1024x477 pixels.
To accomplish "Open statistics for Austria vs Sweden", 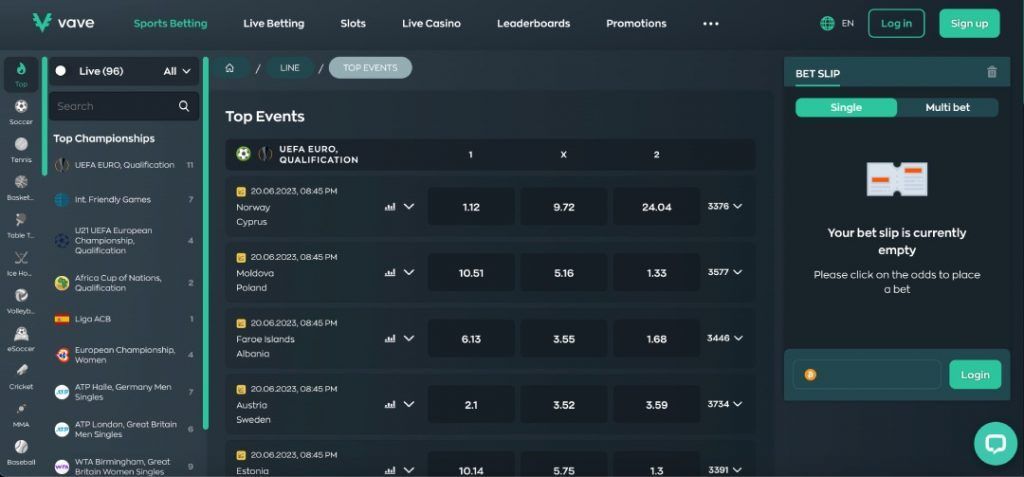I will 390,404.
